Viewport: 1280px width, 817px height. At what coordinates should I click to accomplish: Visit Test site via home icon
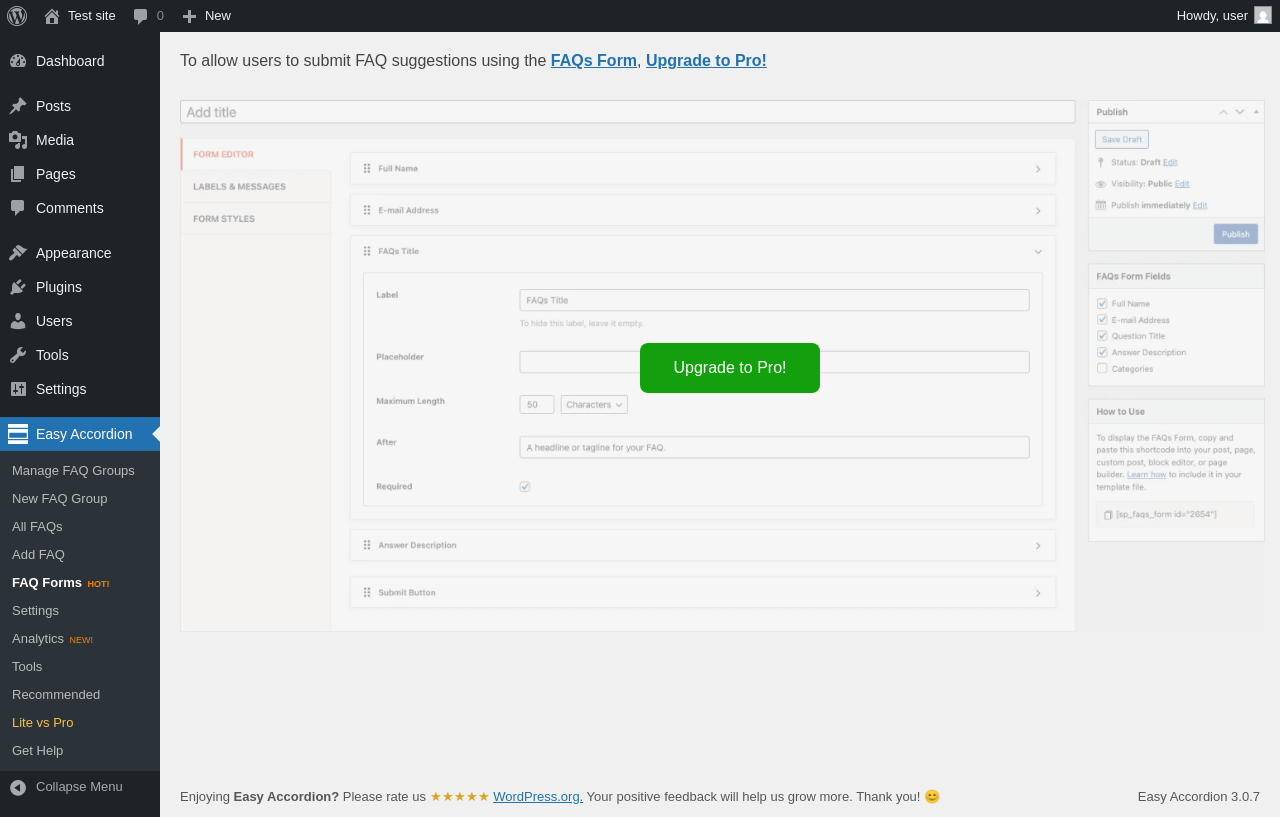[x=52, y=16]
